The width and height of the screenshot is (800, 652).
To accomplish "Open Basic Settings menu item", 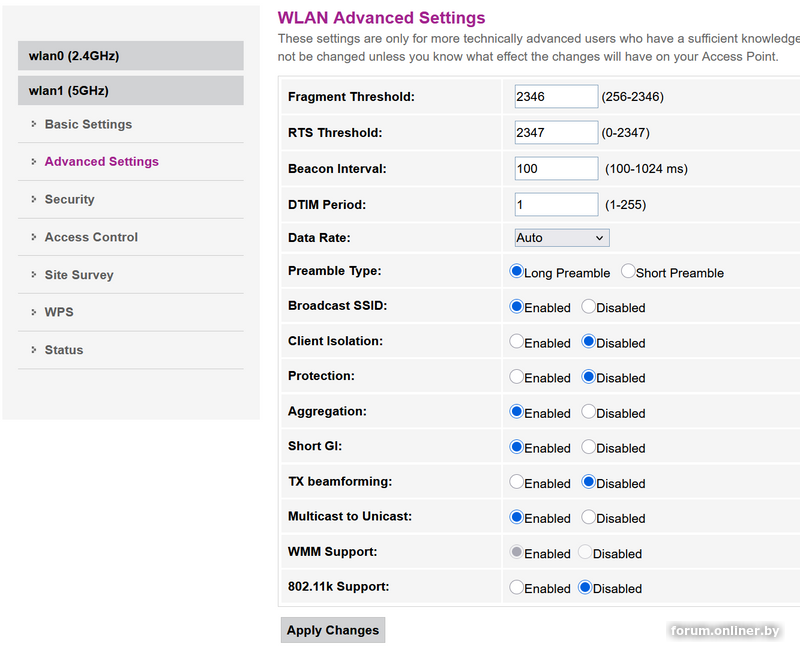I will [x=88, y=125].
